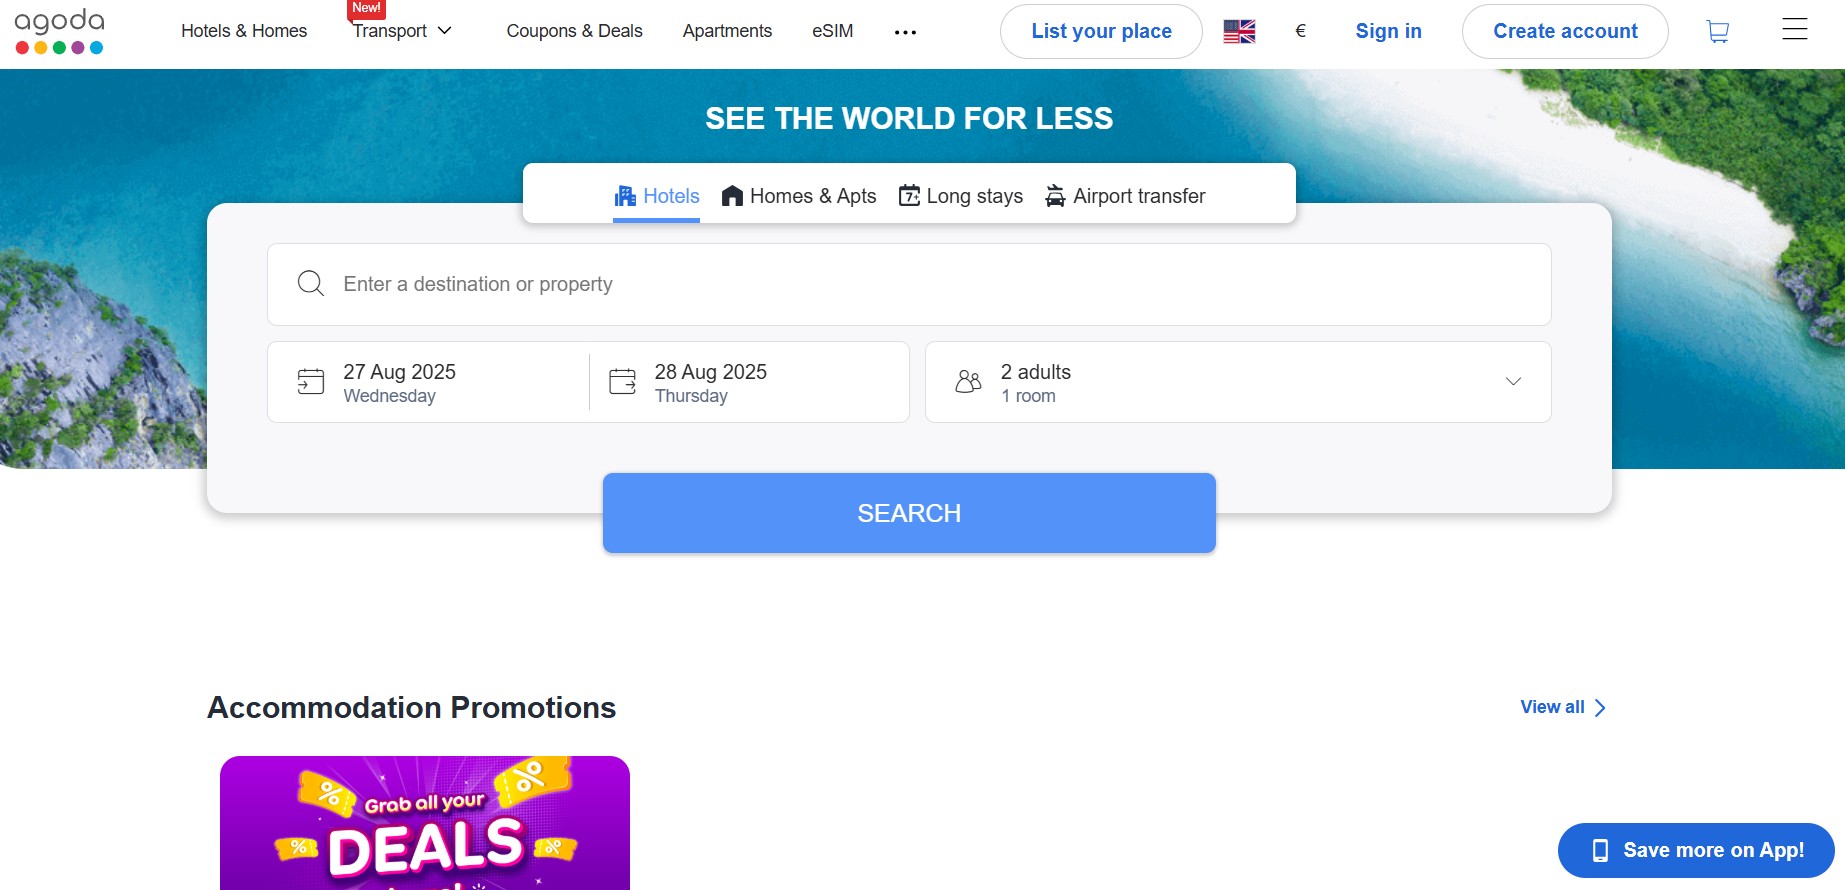1845x890 pixels.
Task: Click Sign in
Action: click(1388, 31)
